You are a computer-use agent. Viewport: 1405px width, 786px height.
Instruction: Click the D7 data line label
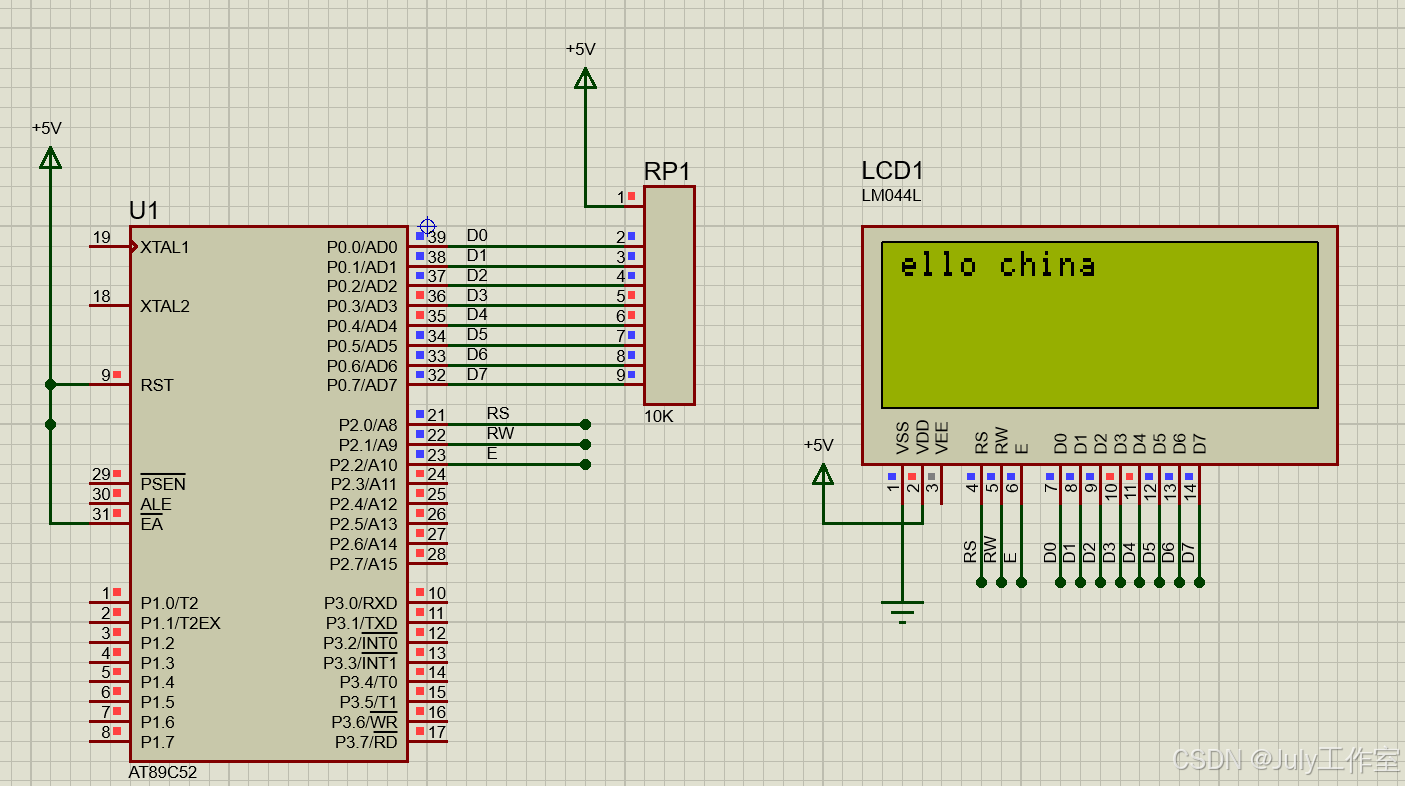click(x=479, y=374)
